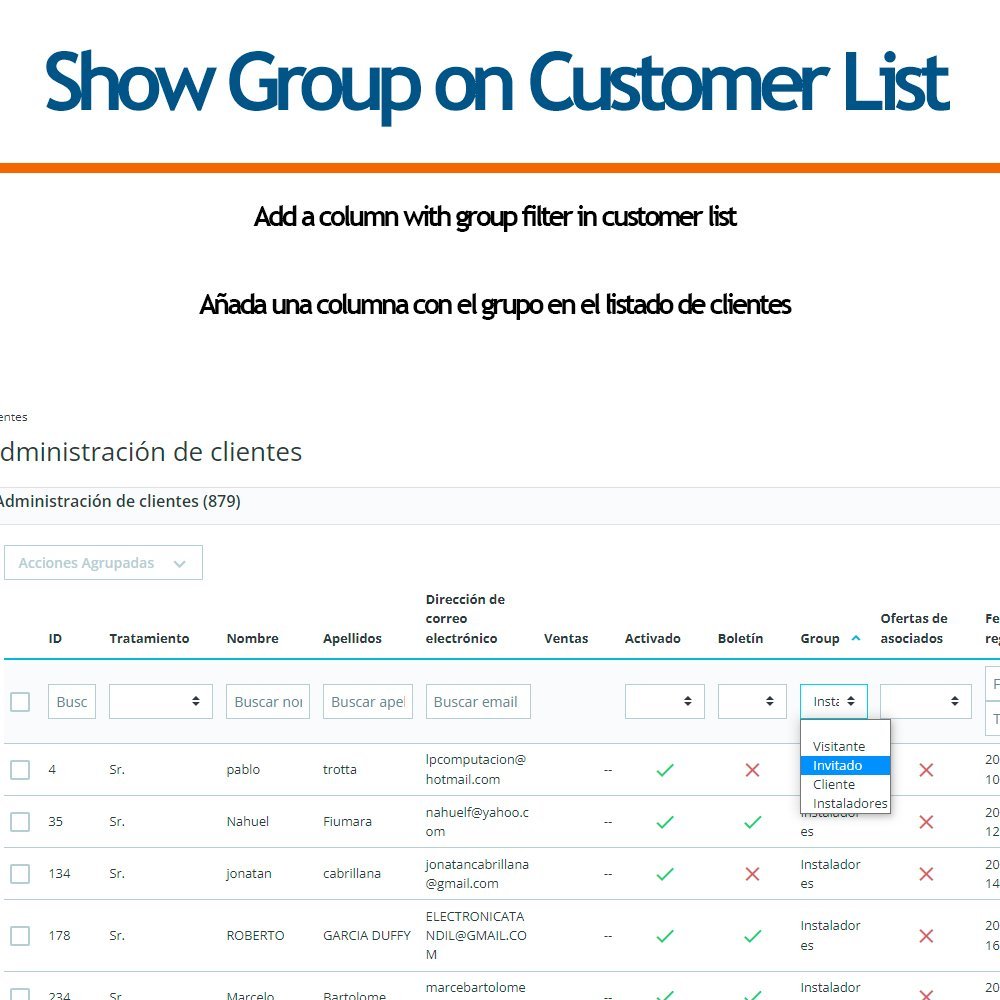The image size is (1000, 1000).
Task: Open the Boletín filter dropdown
Action: click(x=752, y=702)
